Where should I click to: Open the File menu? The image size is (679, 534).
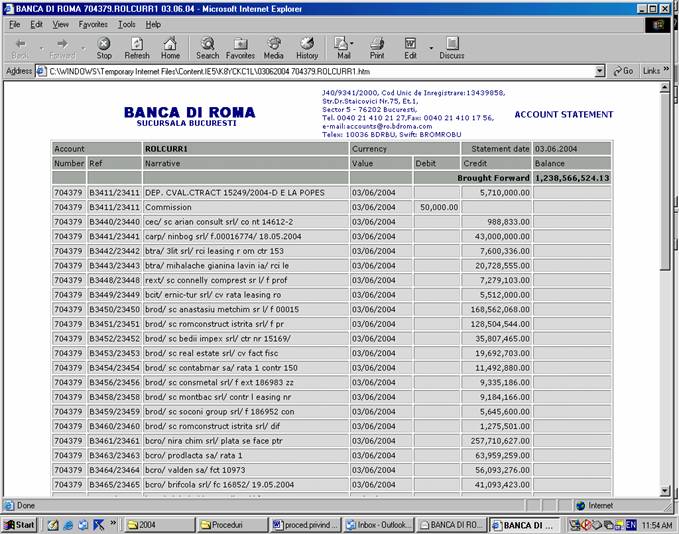point(15,25)
